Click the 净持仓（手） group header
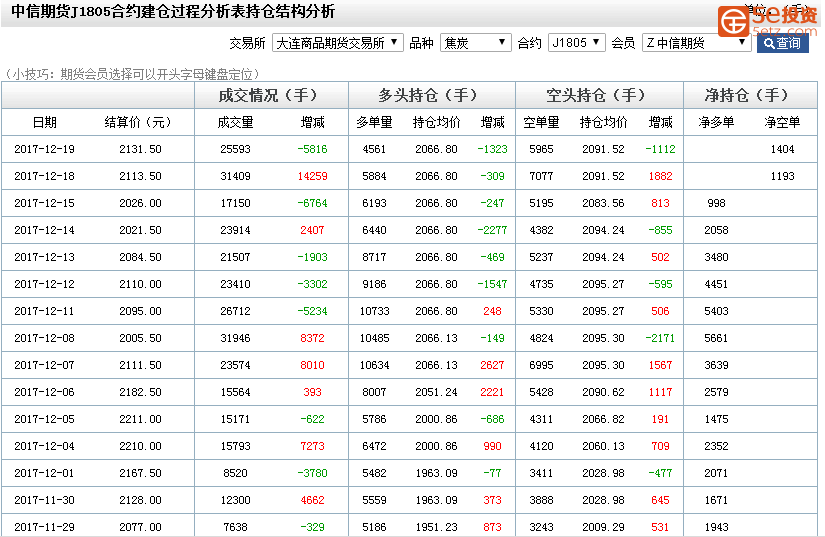This screenshot has width=825, height=537. (x=749, y=95)
